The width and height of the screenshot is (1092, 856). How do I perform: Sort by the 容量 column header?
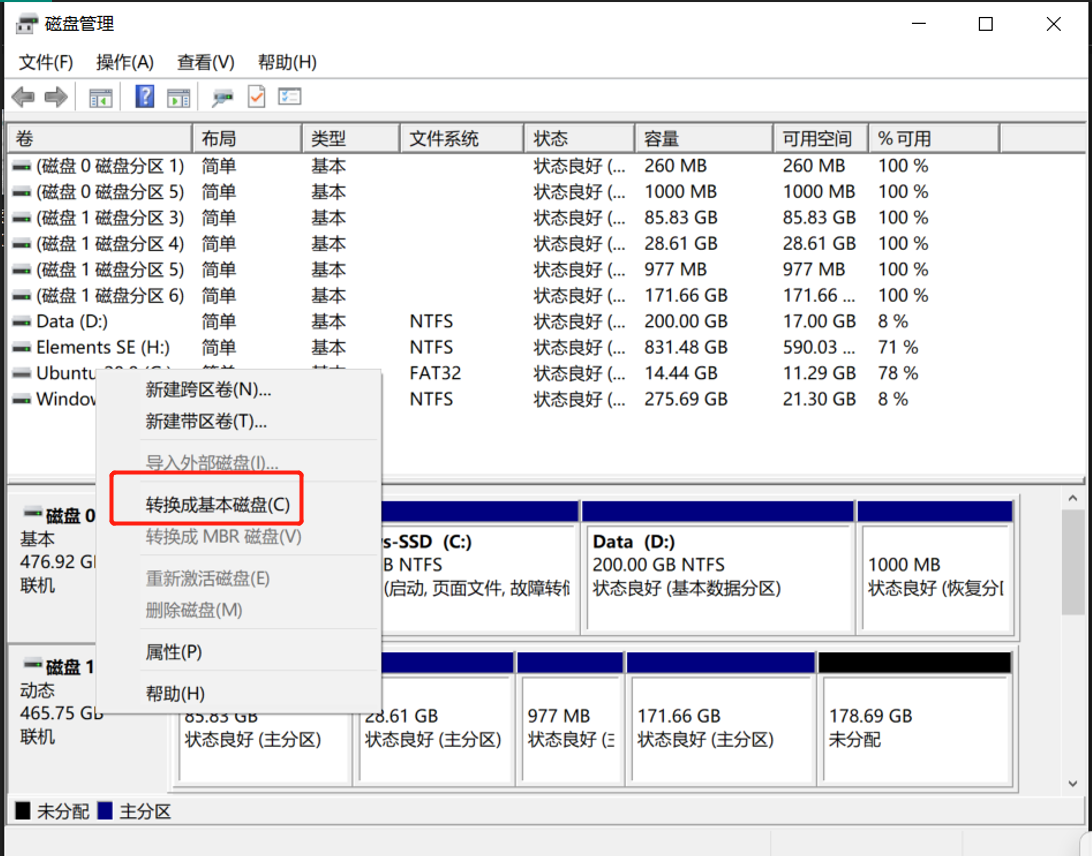coord(704,139)
